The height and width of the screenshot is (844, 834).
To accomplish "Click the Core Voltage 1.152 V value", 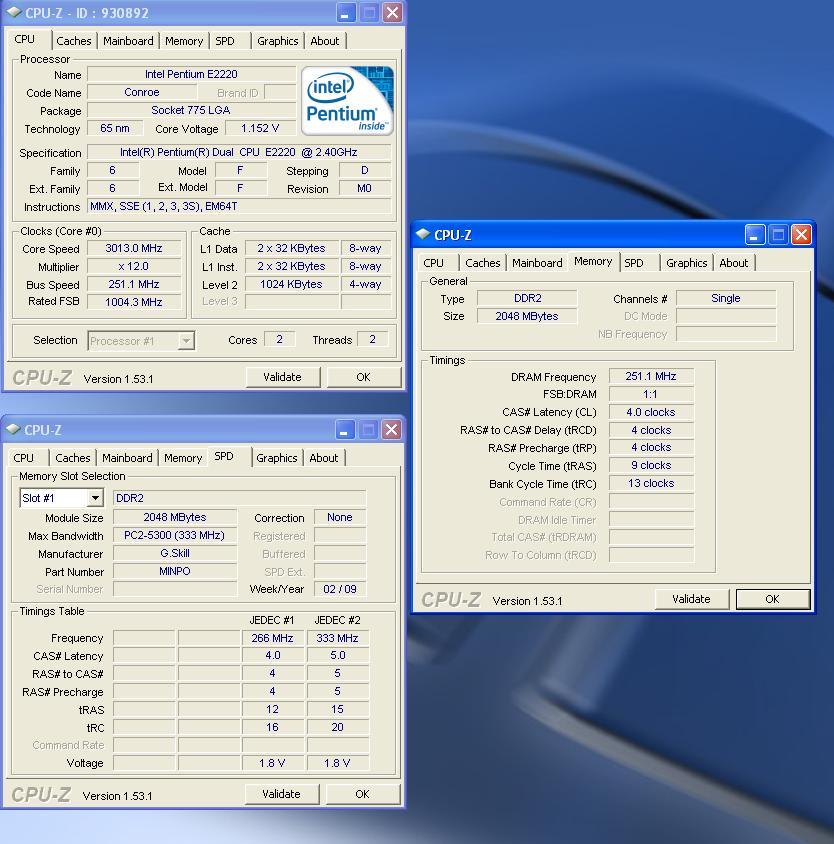I will click(x=260, y=128).
